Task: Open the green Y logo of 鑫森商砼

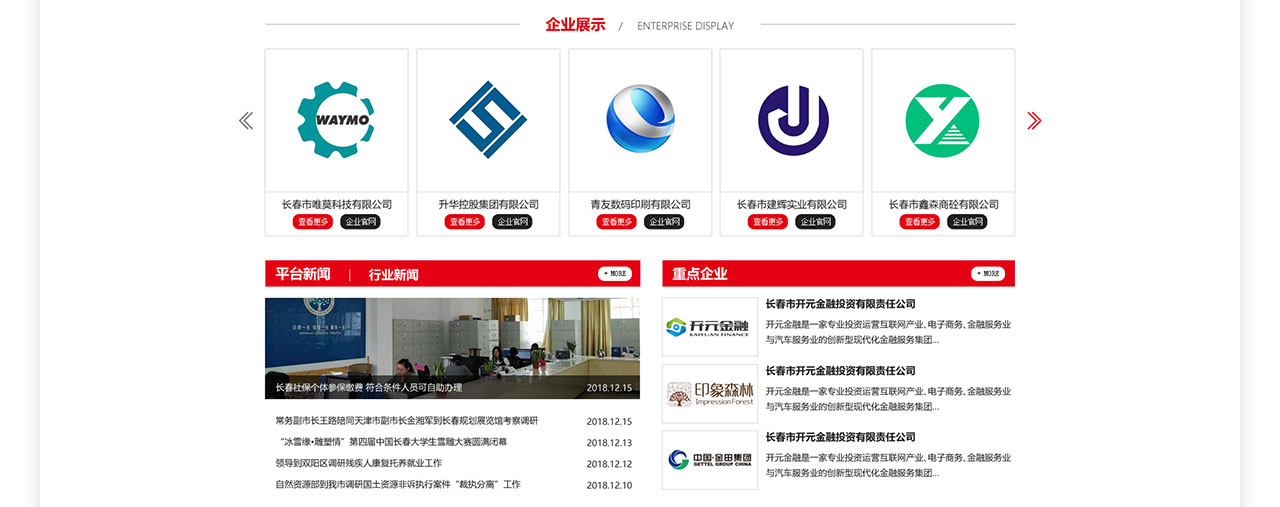Action: tap(942, 120)
